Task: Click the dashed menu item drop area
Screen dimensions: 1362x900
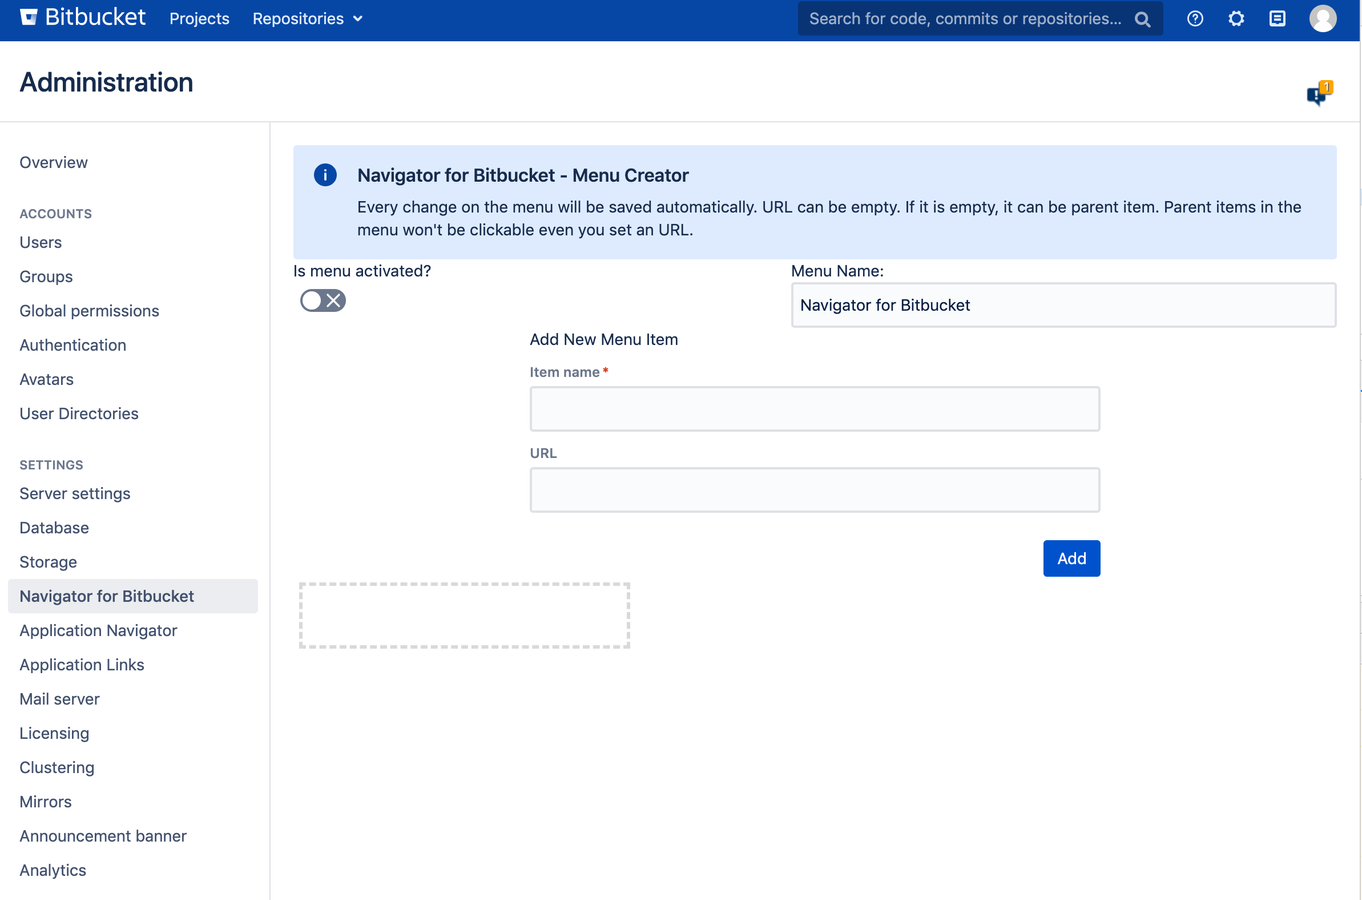Action: (464, 616)
